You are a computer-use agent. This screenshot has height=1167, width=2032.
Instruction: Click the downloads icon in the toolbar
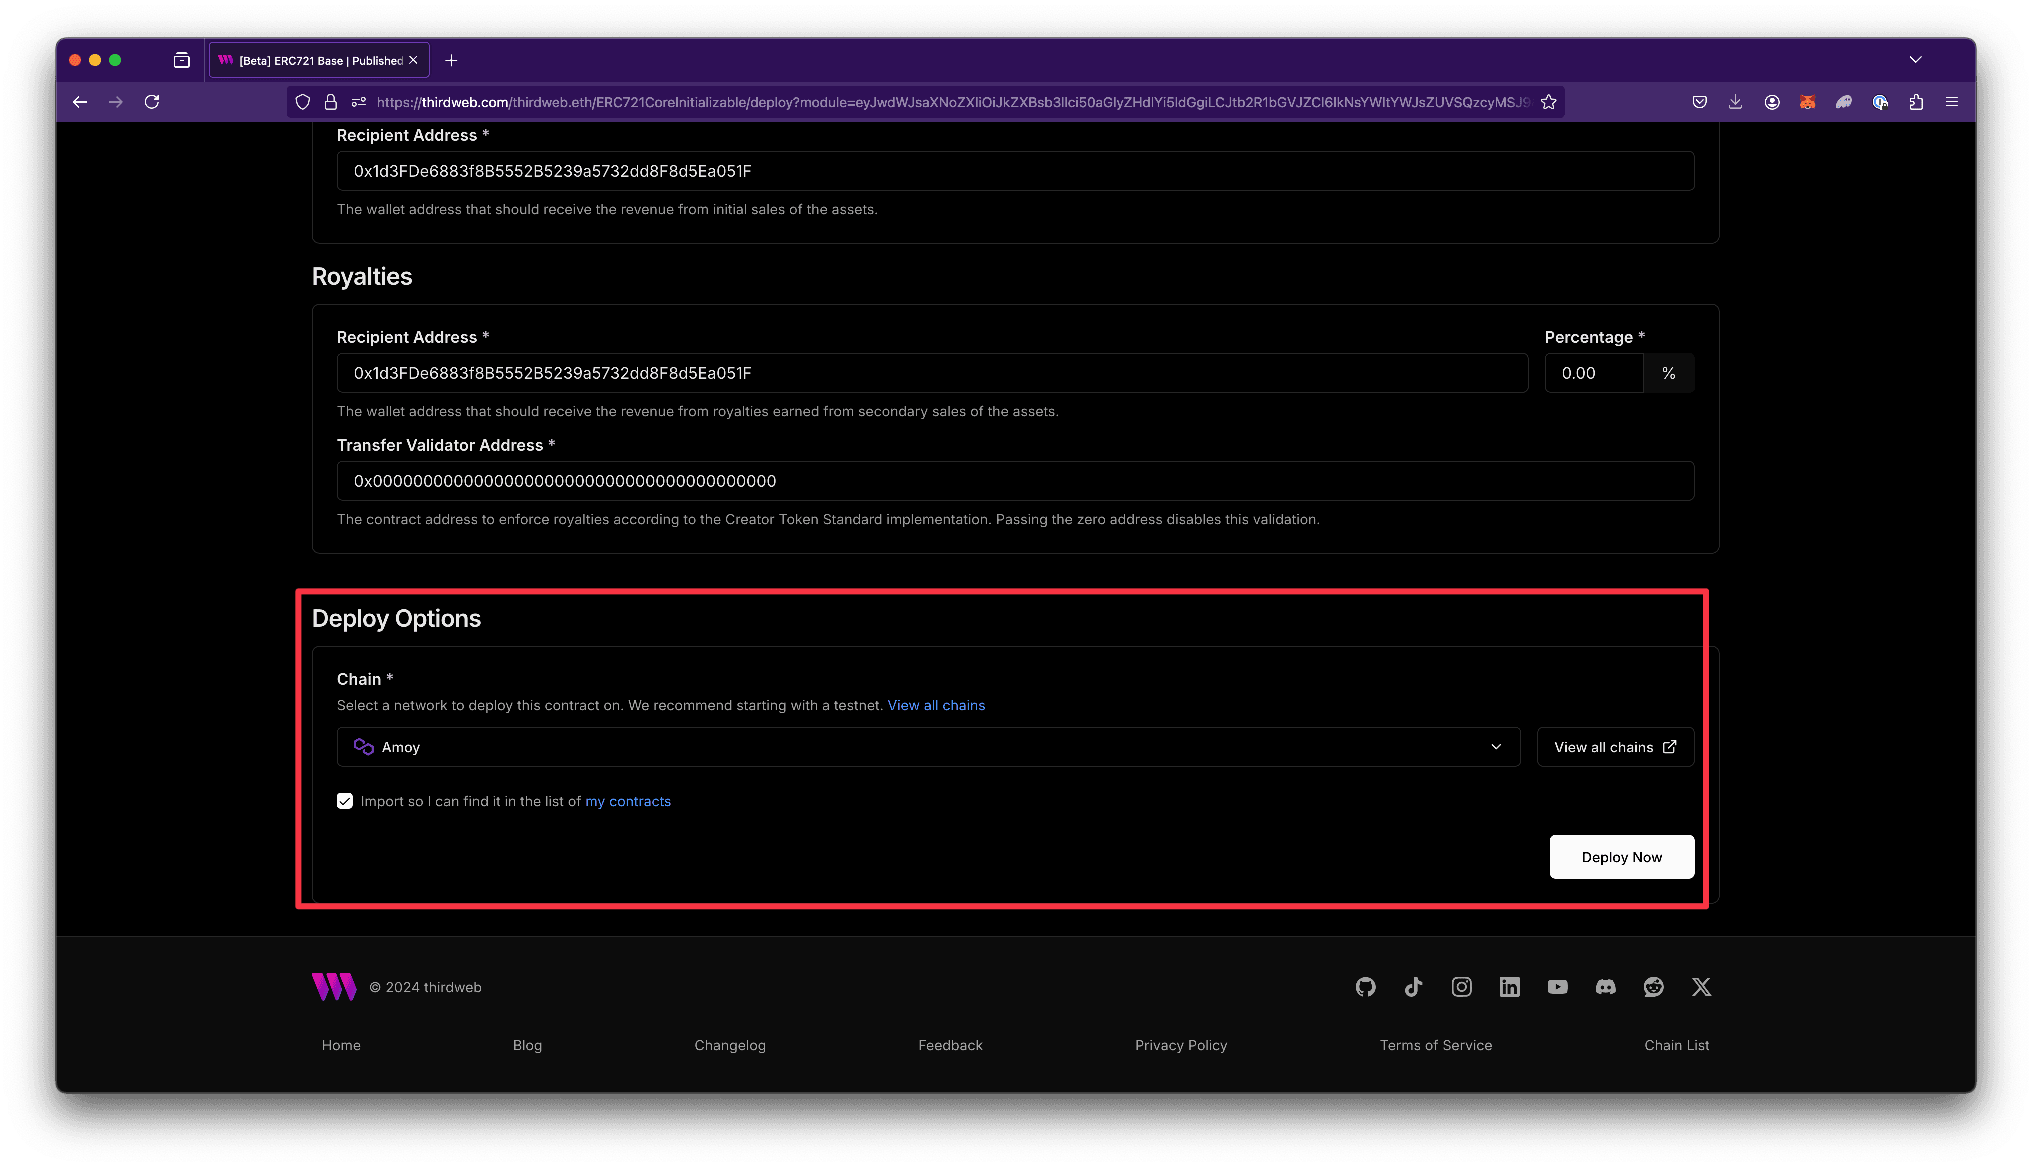1735,101
